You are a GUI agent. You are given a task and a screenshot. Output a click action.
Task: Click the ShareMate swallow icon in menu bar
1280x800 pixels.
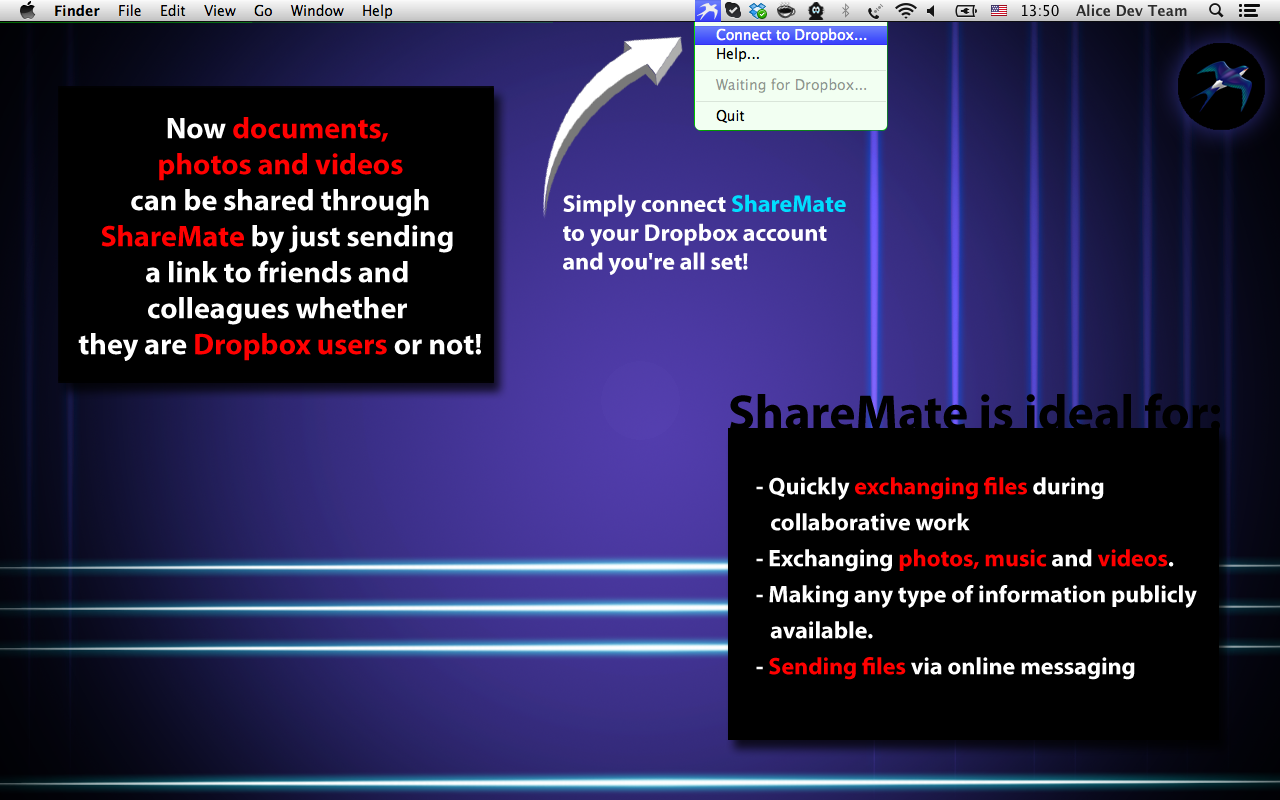point(708,11)
